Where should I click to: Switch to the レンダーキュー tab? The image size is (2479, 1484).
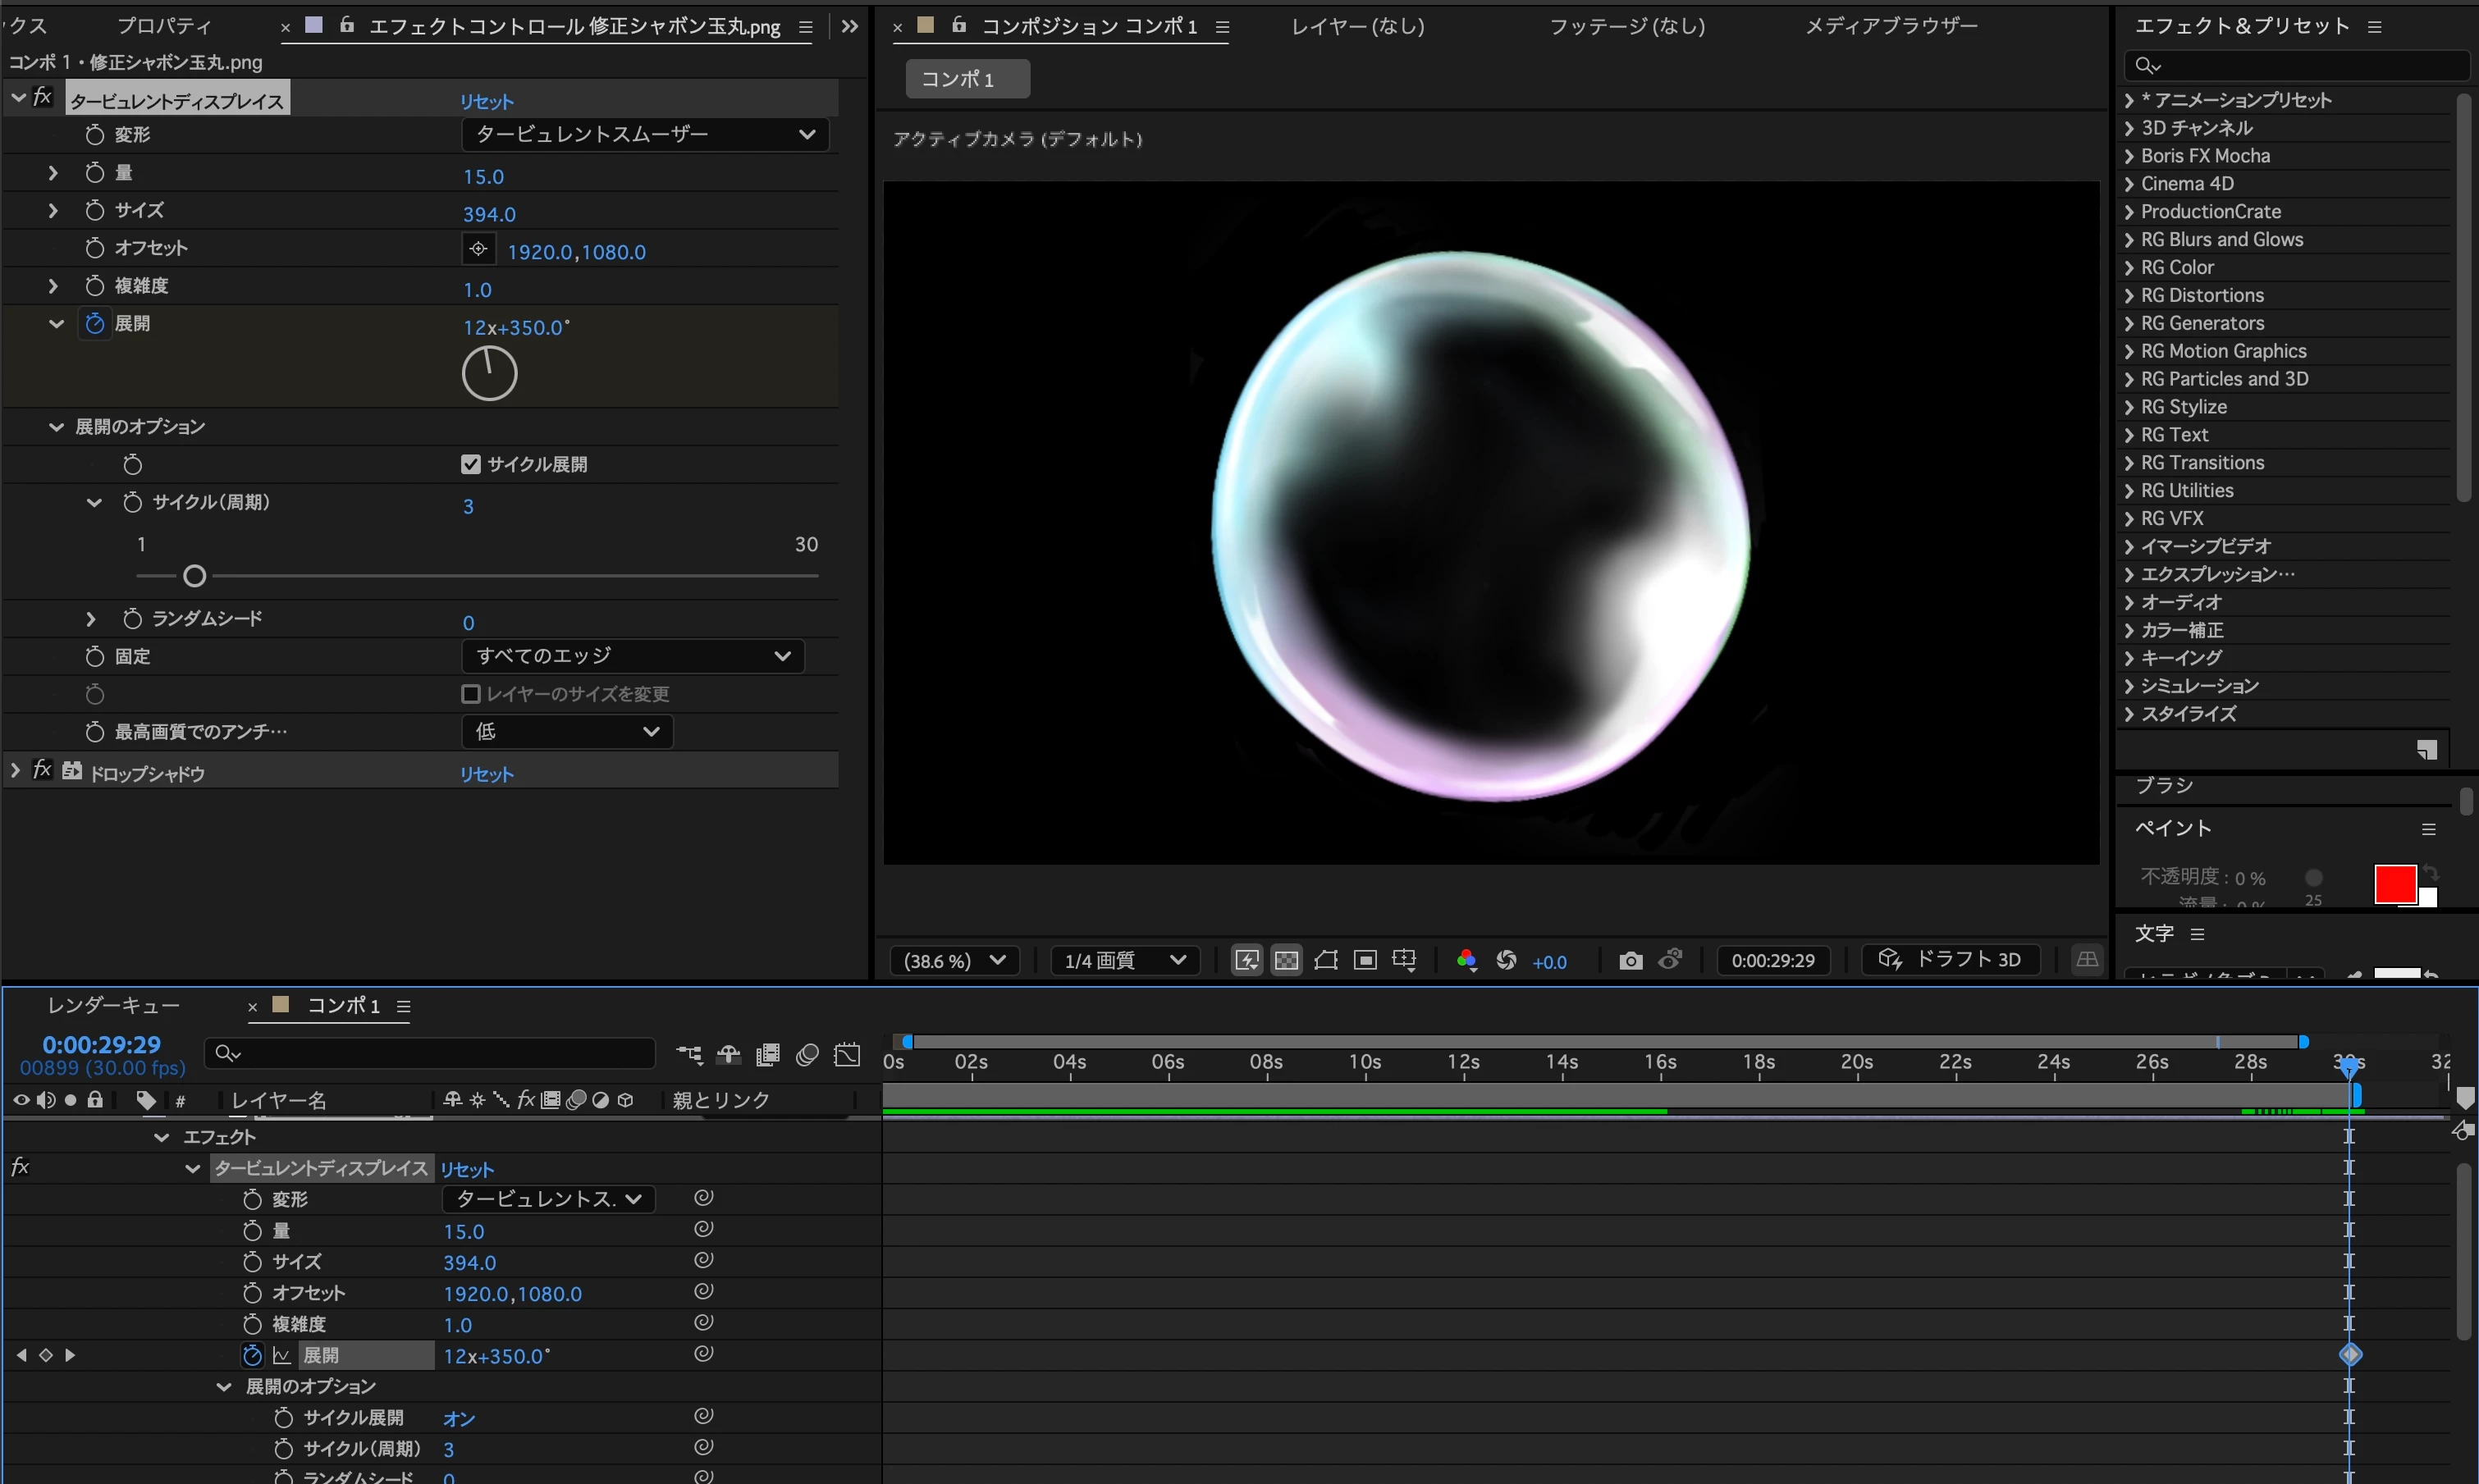pyautogui.click(x=114, y=1005)
